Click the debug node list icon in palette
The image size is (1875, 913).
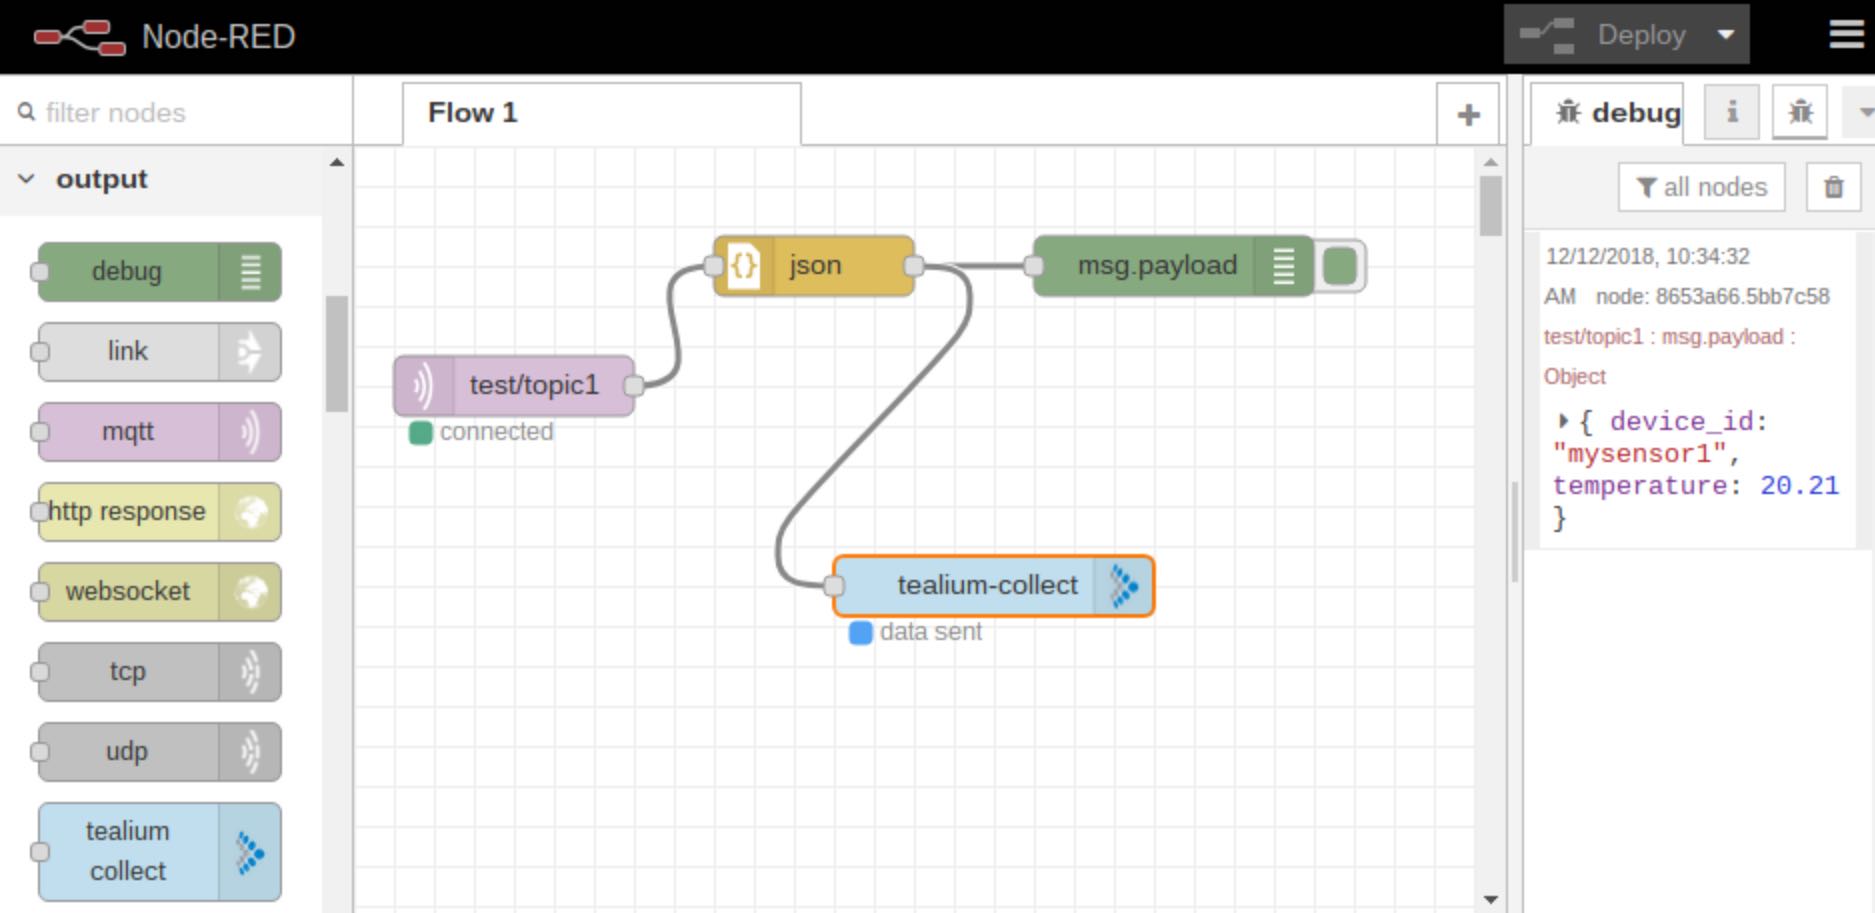250,271
